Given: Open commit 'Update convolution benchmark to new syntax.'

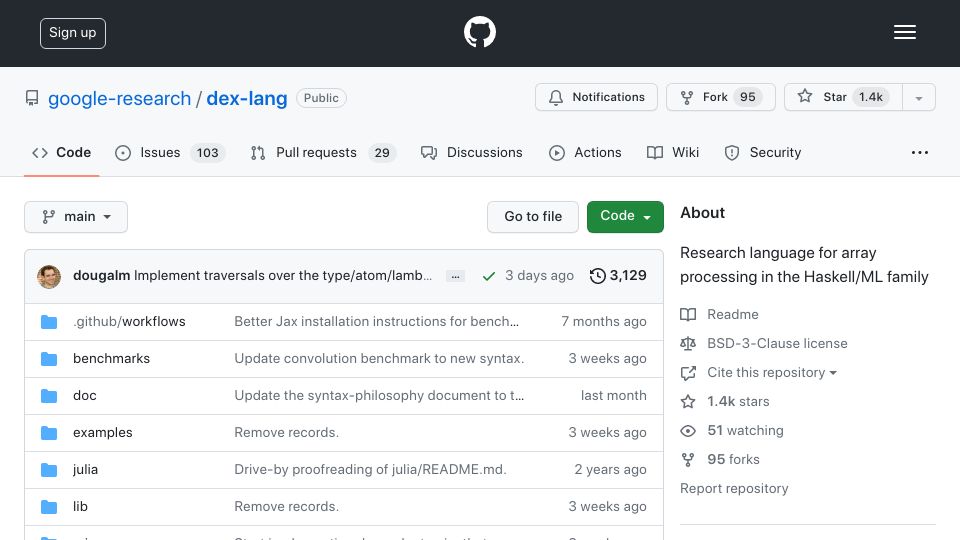Looking at the screenshot, I should click(x=379, y=358).
